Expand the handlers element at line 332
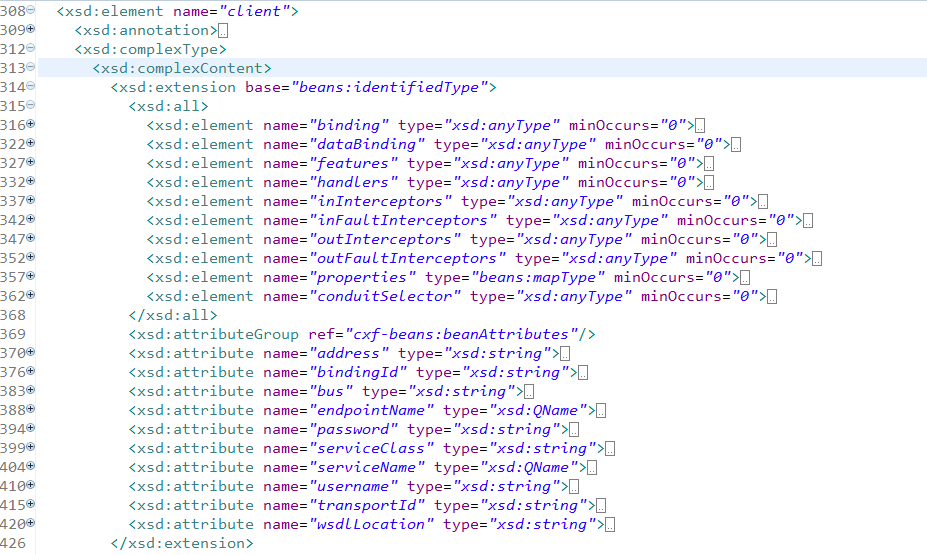Image resolution: width=927 pixels, height=555 pixels. [x=30, y=180]
